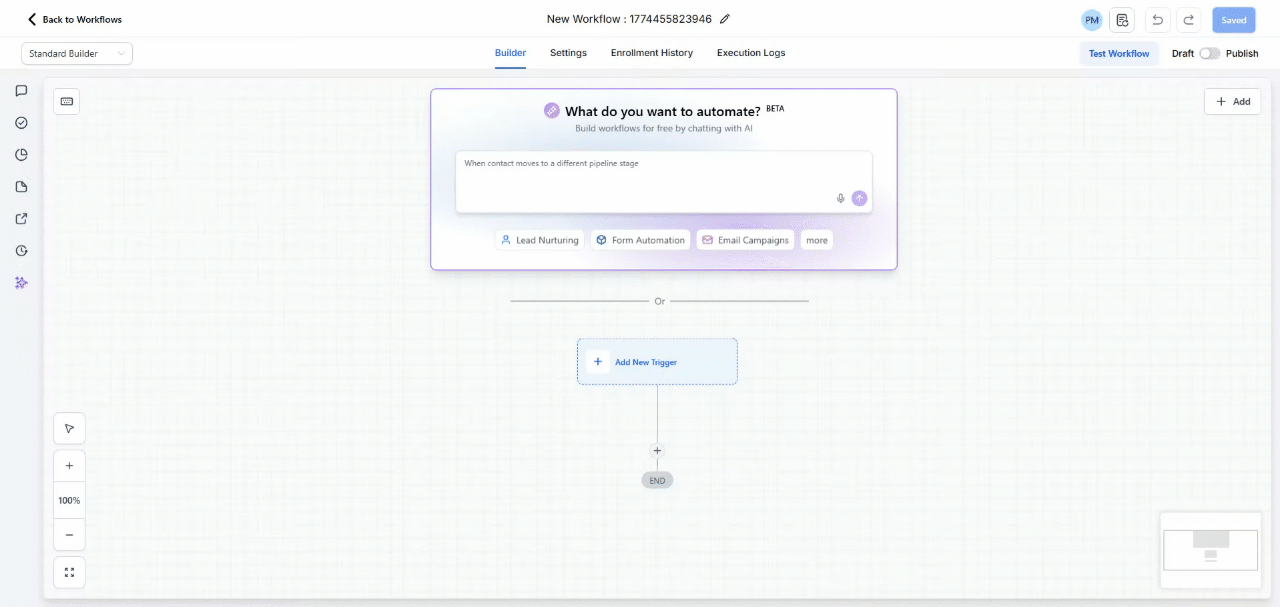Screen dimensions: 1280x607
Task: Click the microphone voice input icon
Action: click(841, 198)
